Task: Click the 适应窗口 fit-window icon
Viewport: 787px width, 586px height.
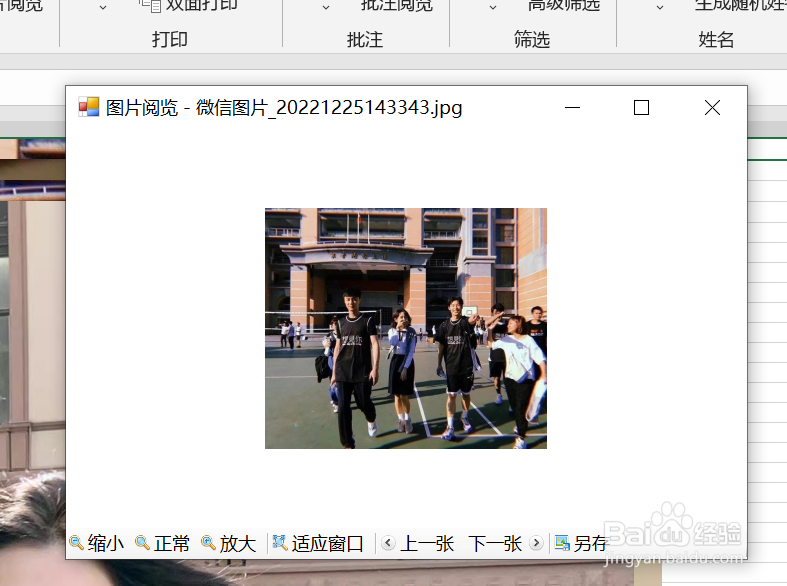Action: point(280,543)
